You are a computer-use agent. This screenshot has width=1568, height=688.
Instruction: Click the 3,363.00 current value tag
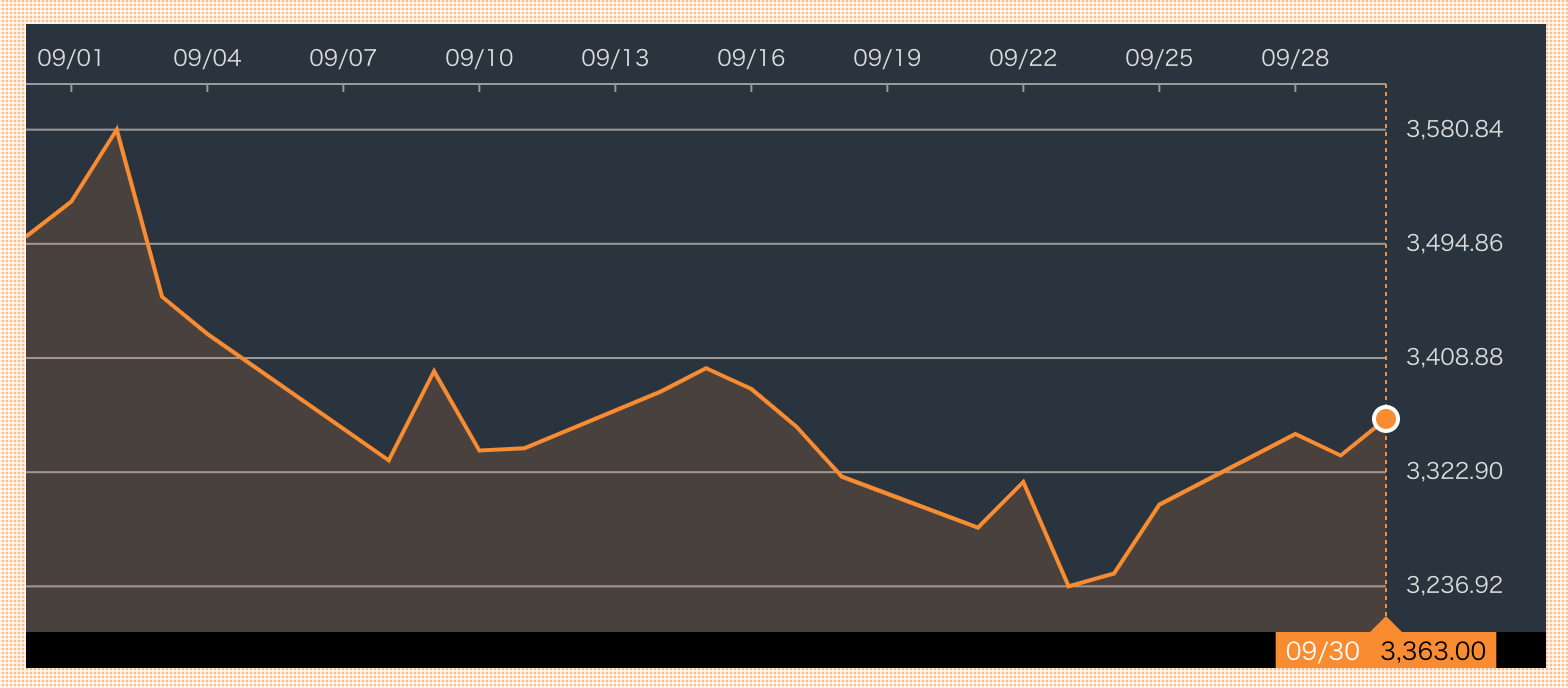pyautogui.click(x=1433, y=651)
